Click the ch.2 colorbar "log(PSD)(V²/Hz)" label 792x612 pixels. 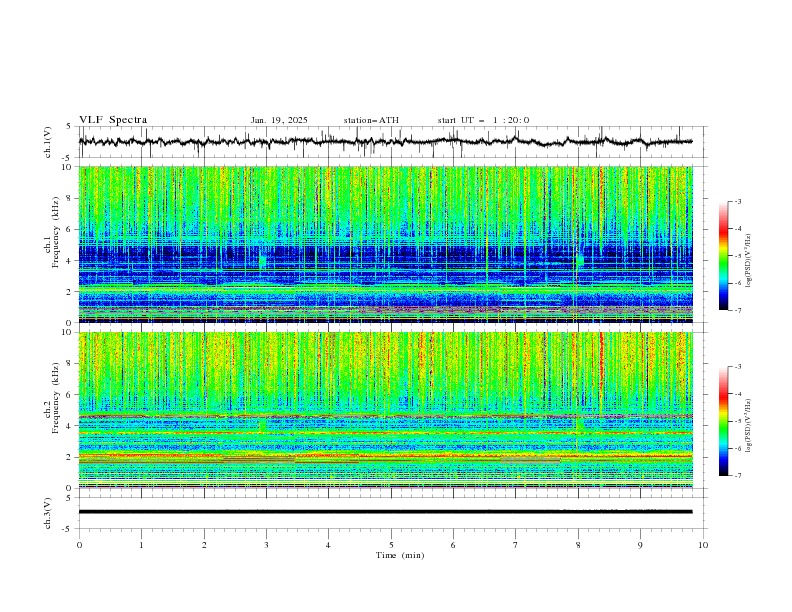749,426
